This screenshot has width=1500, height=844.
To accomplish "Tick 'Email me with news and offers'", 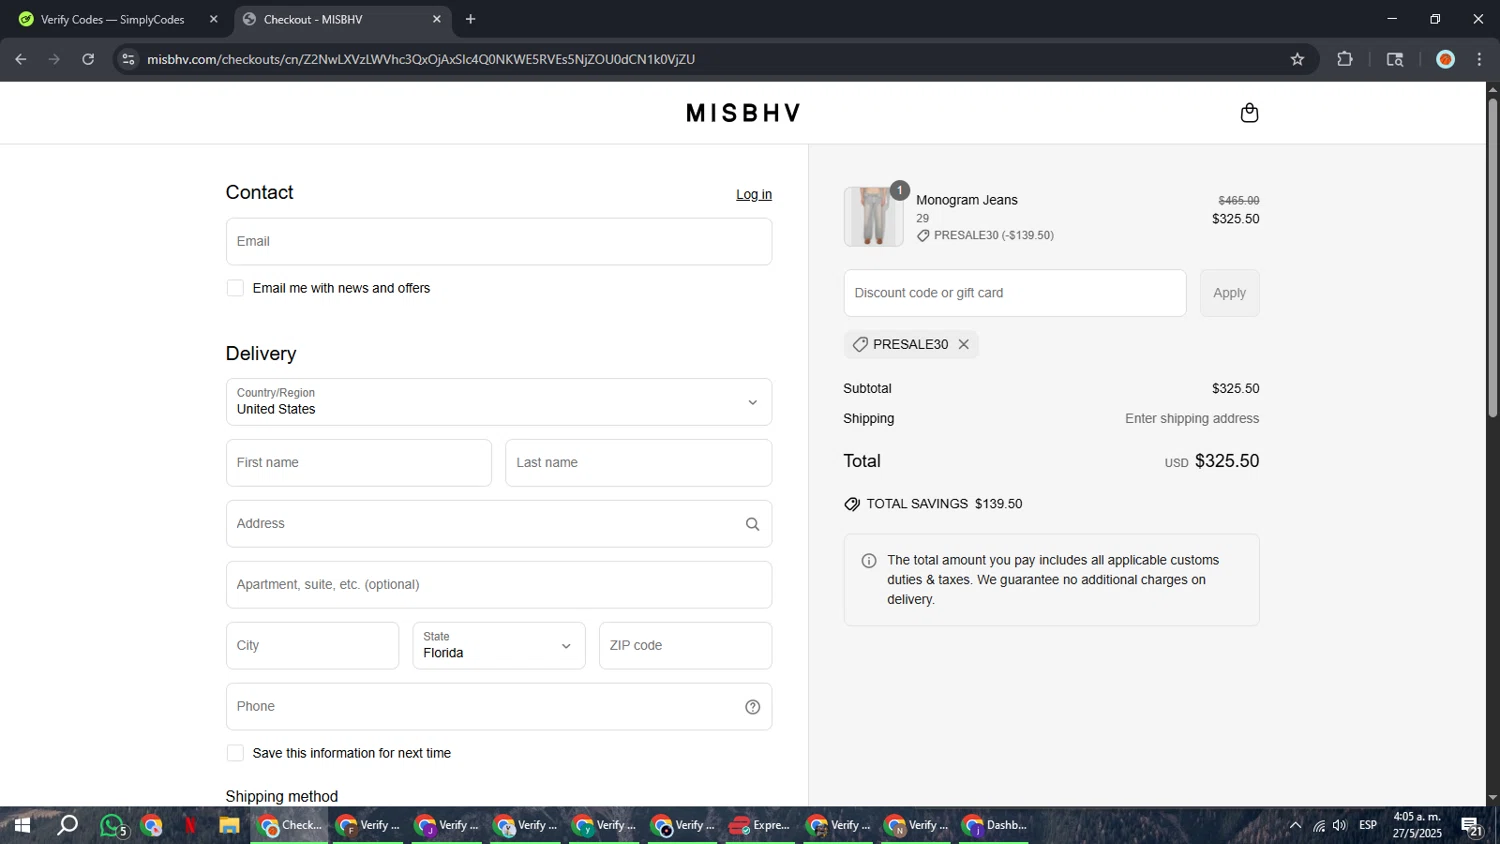I will [235, 288].
